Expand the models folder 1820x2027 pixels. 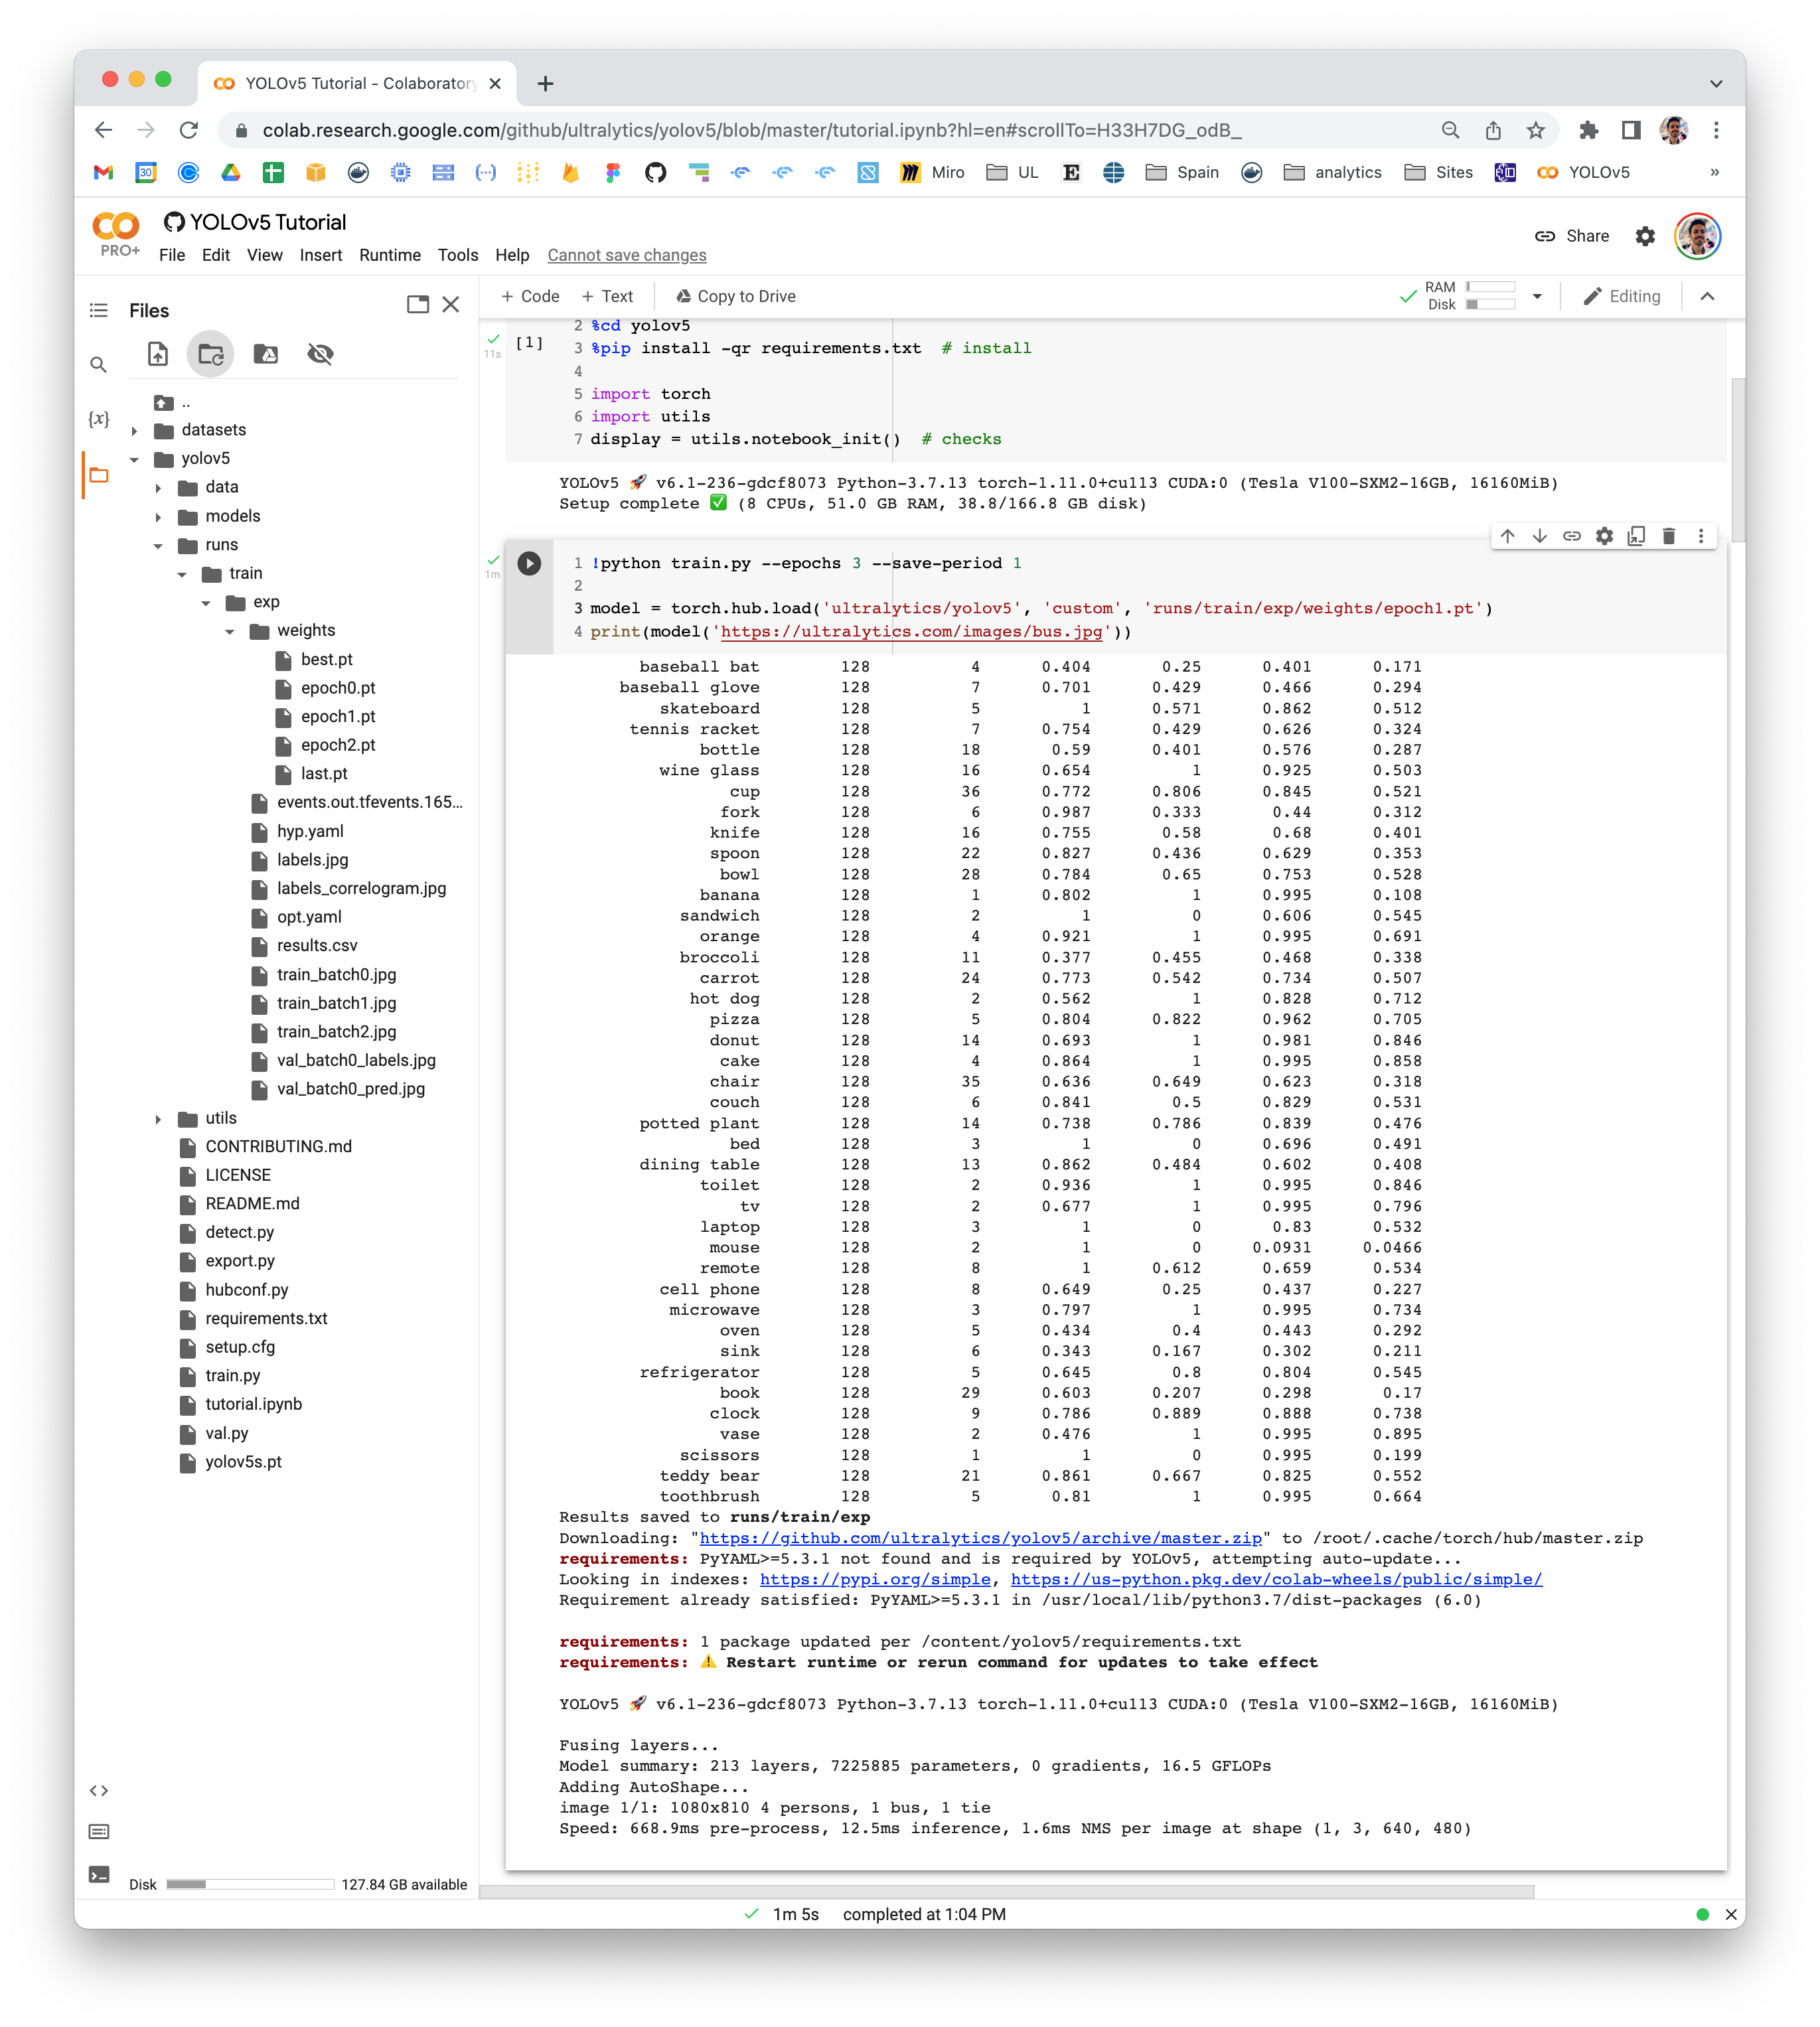[x=158, y=517]
